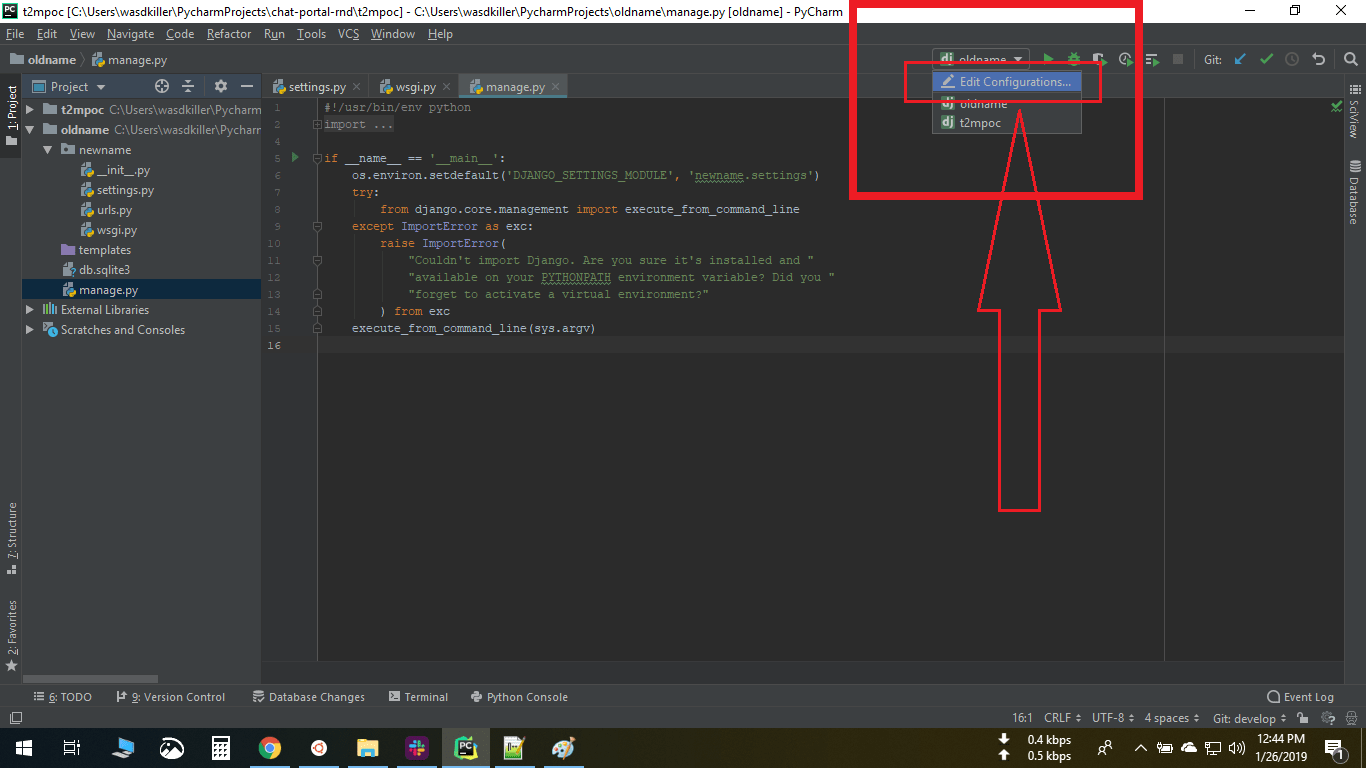Open the Navigate menu
1366x768 pixels.
point(130,34)
